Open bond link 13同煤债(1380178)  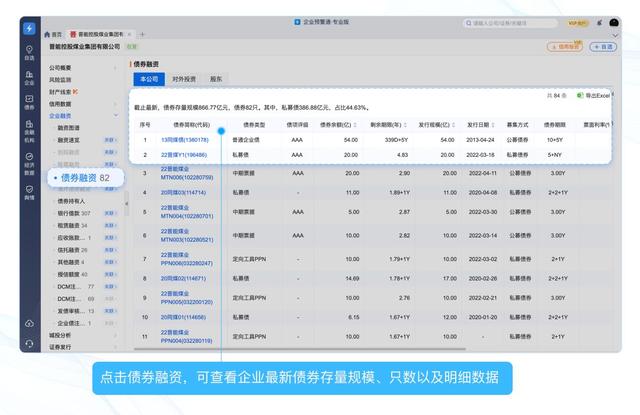(185, 140)
